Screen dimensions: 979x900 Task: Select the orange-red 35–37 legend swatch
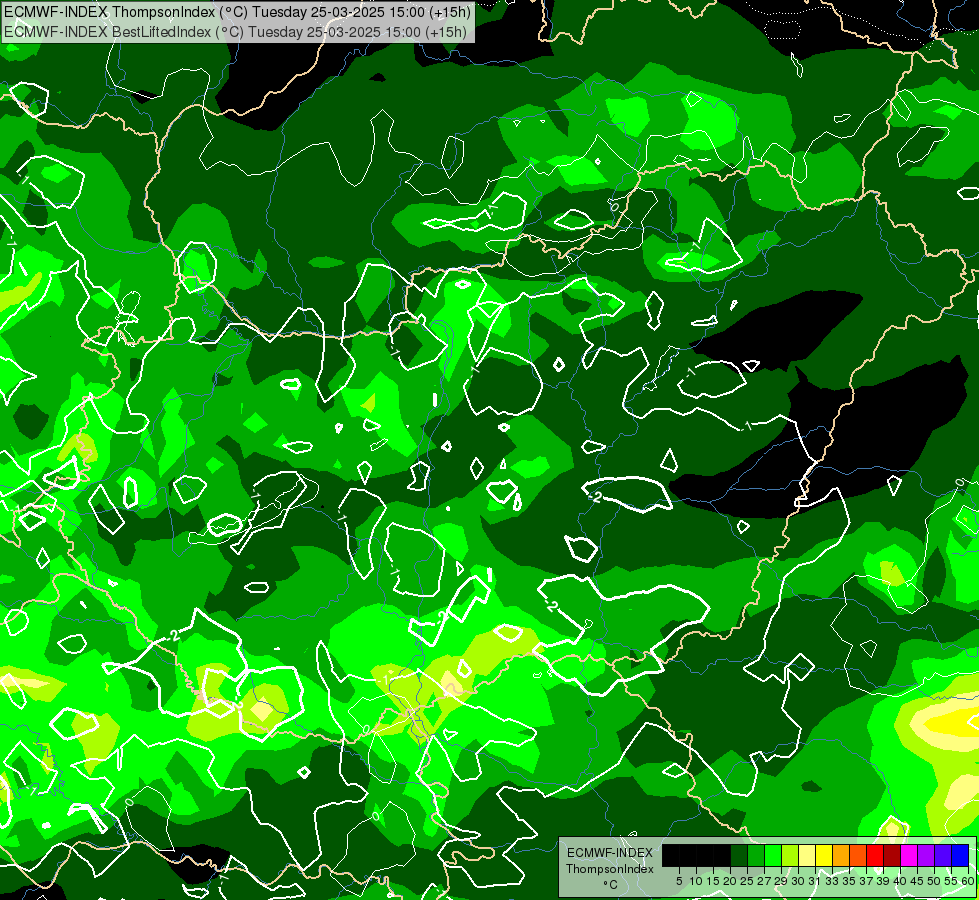[x=858, y=855]
